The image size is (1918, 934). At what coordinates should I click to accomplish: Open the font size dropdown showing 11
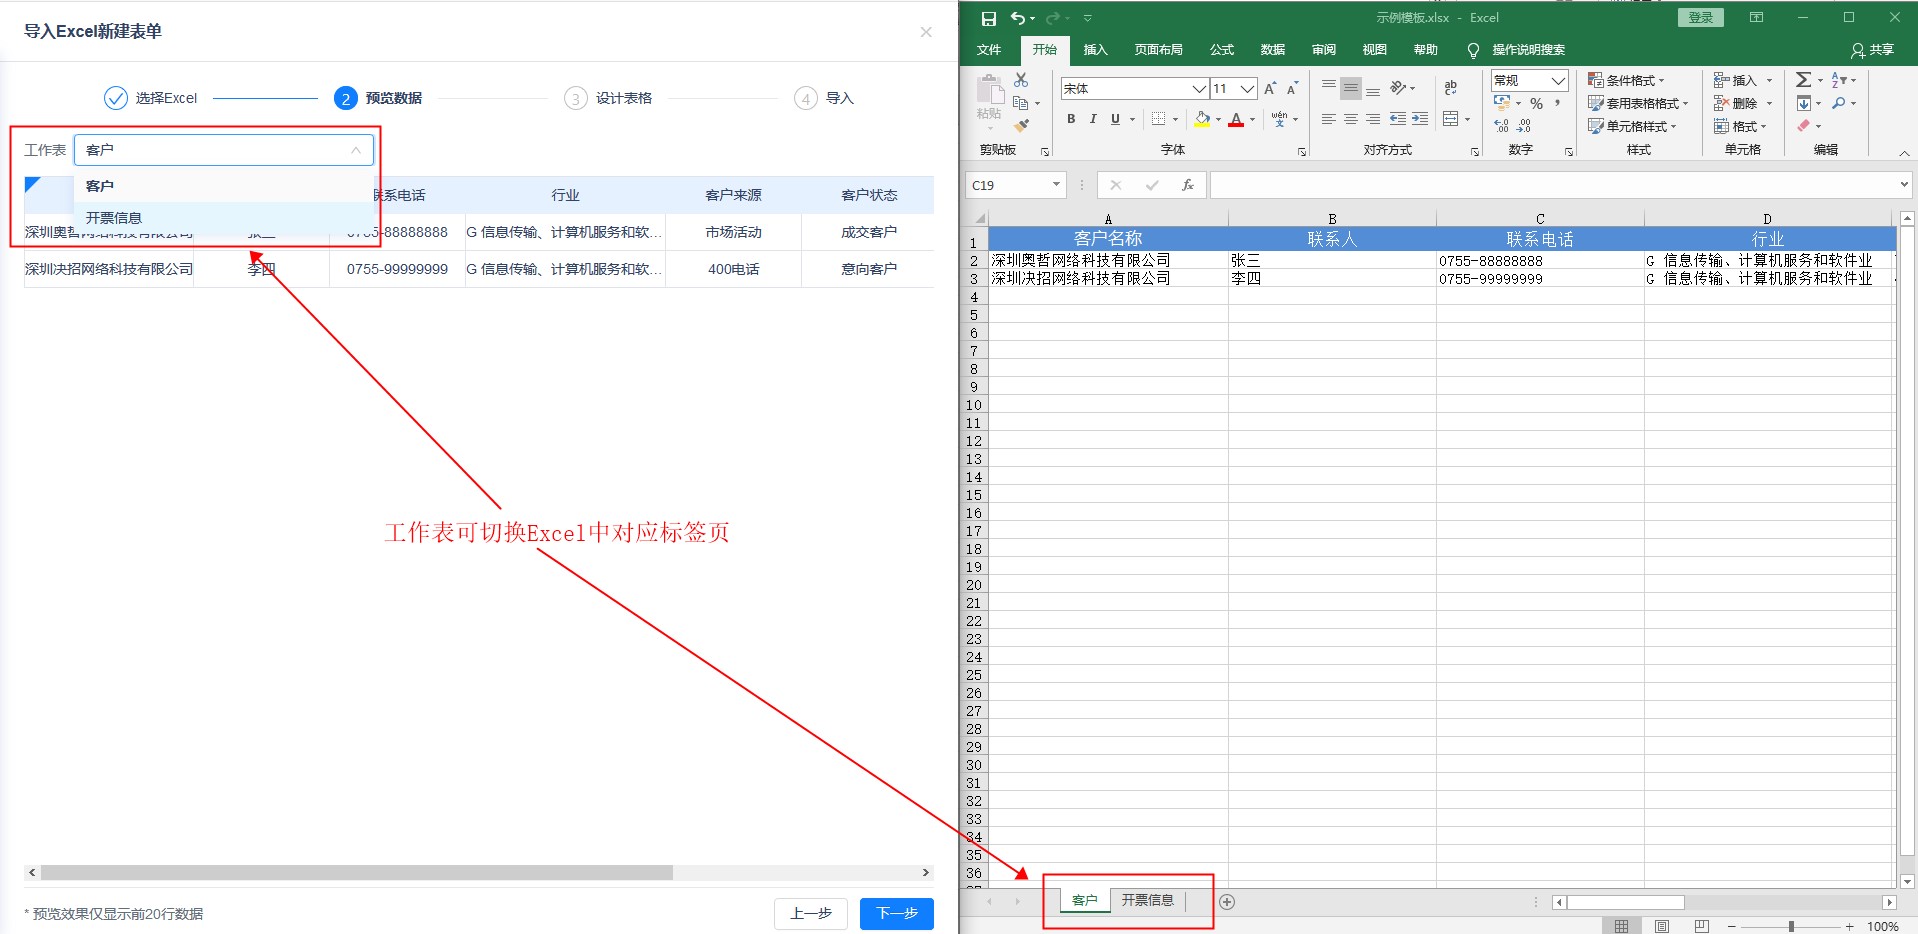(1247, 89)
